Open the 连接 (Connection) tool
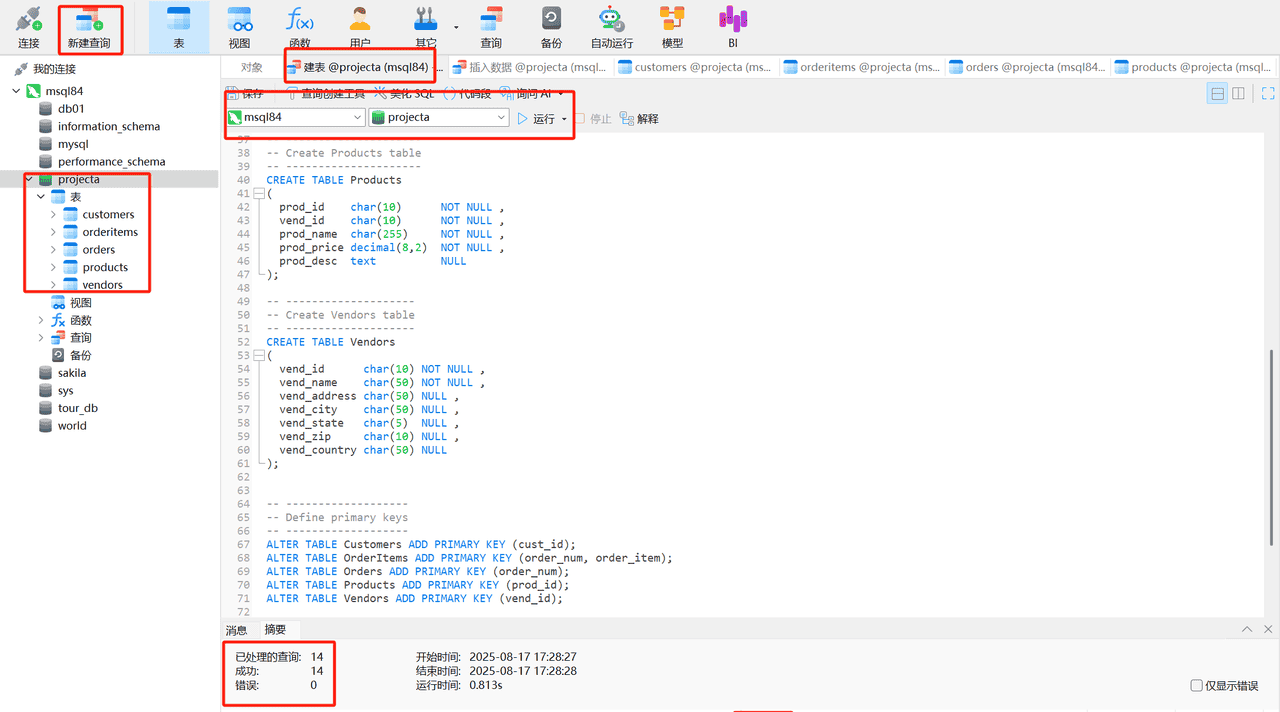 [x=29, y=28]
